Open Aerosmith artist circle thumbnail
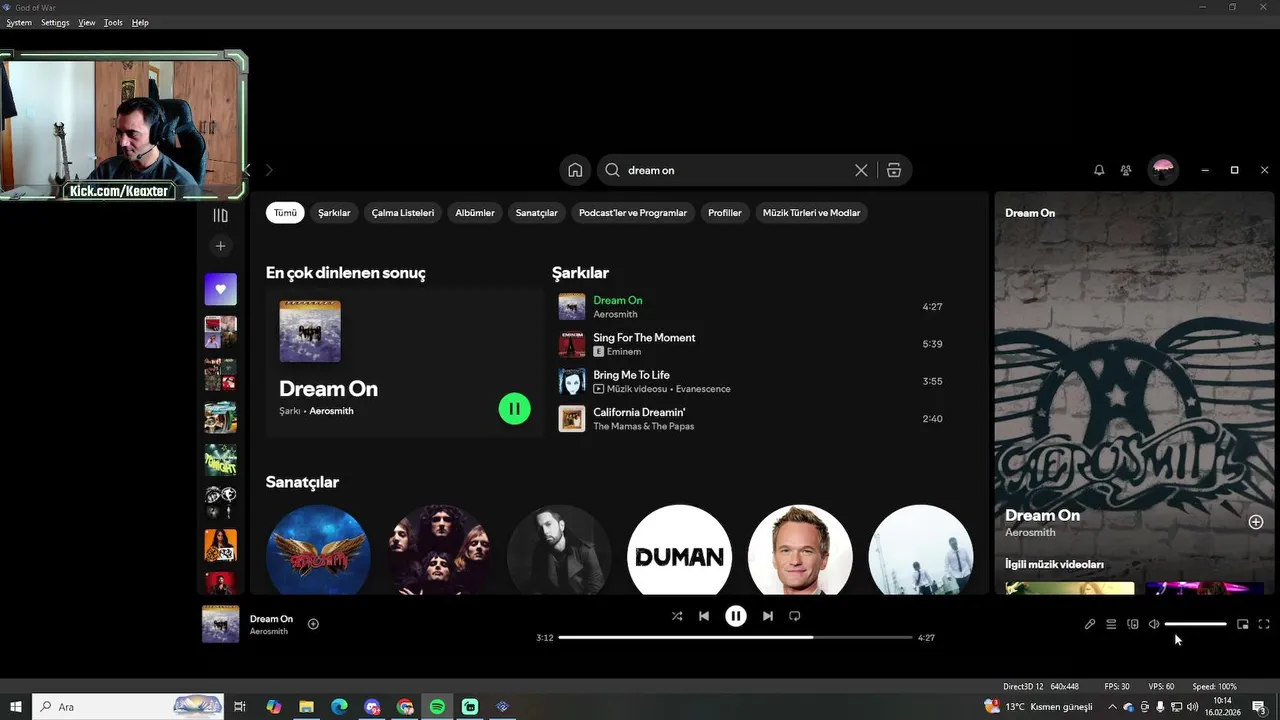Image resolution: width=1280 pixels, height=720 pixels. [318, 556]
